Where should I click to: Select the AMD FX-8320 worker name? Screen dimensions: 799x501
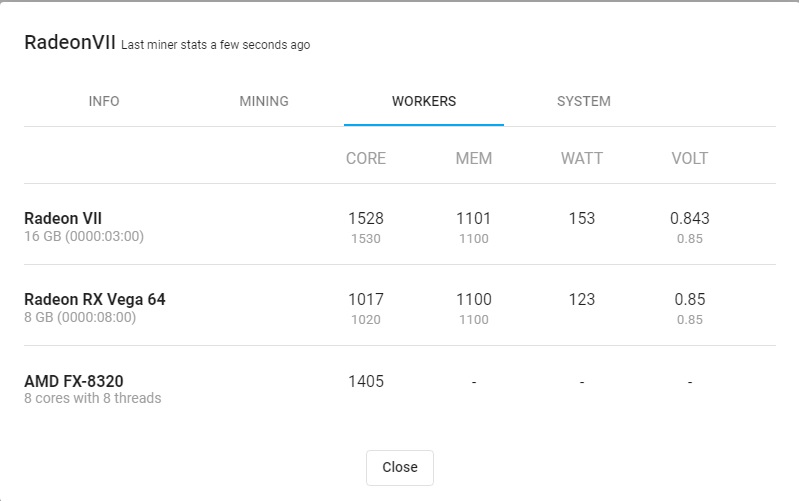pos(74,381)
